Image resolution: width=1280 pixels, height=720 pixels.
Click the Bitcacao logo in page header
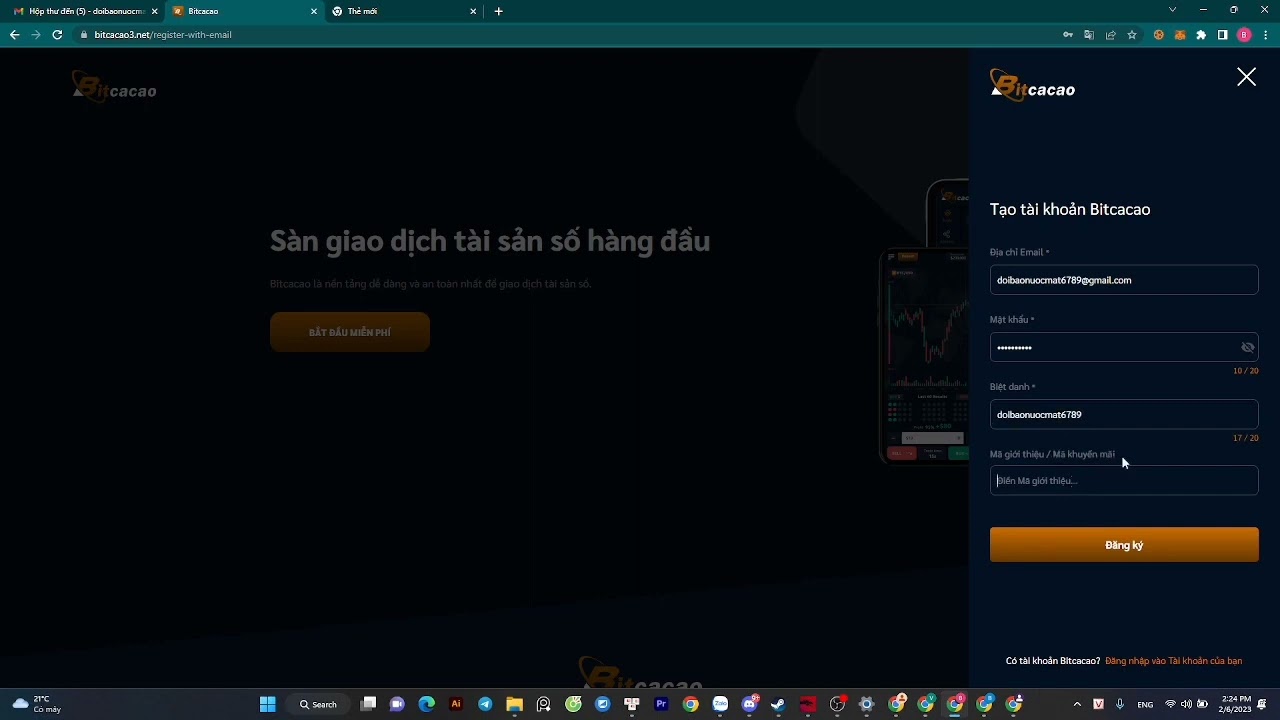click(x=114, y=87)
